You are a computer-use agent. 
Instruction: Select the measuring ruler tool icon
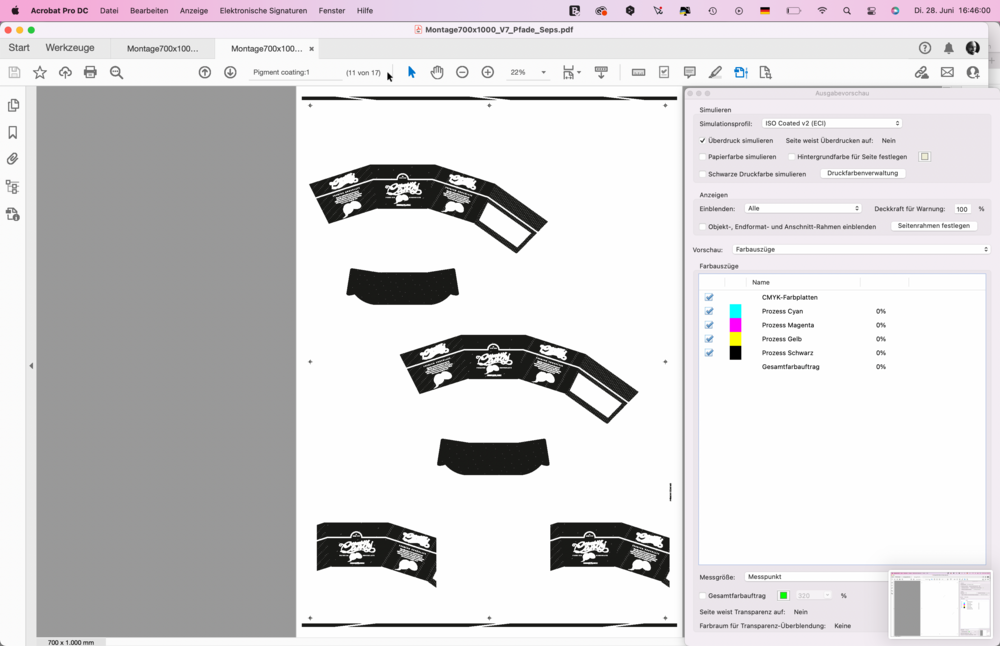point(638,73)
